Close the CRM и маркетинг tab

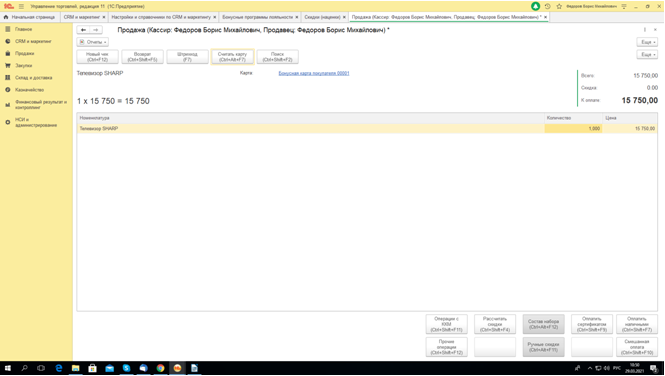tap(104, 17)
